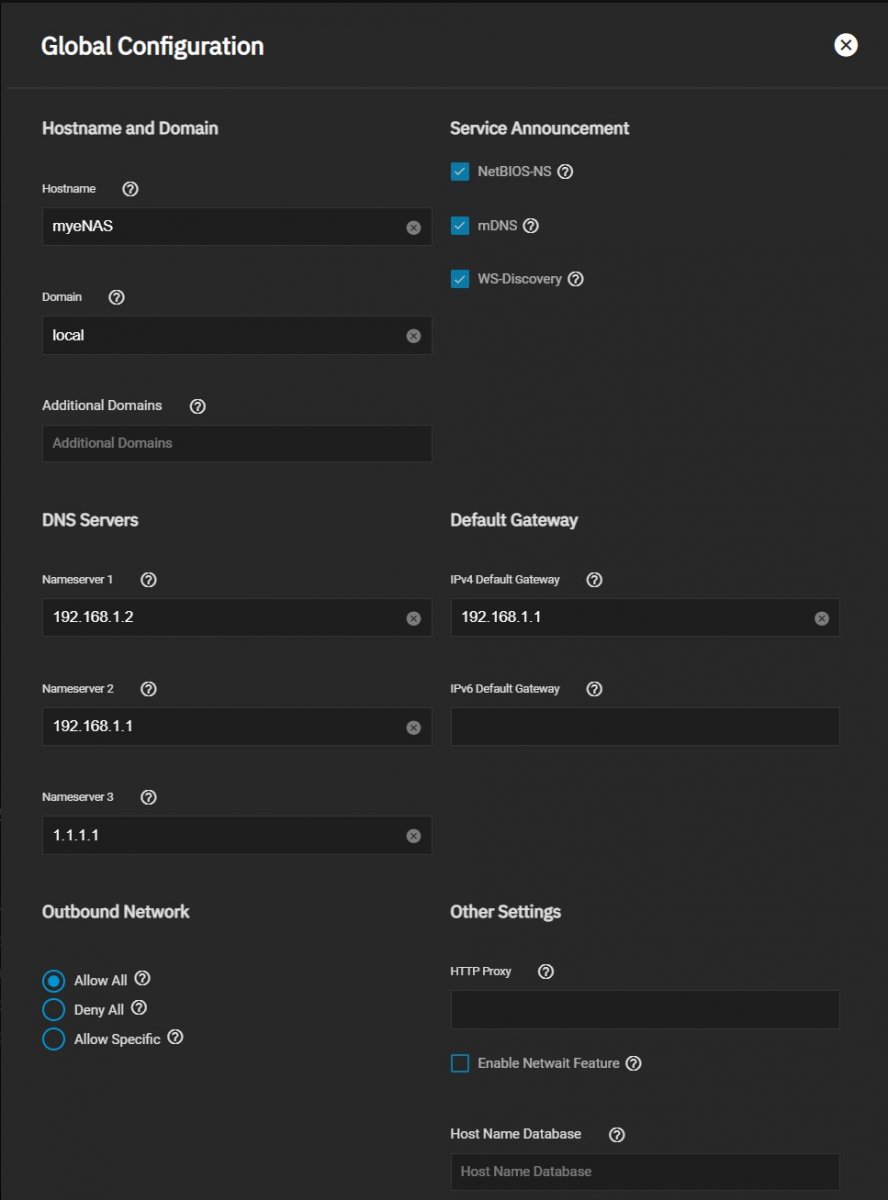Viewport: 888px width, 1200px height.
Task: Clear the Hostname field with X icon
Action: click(413, 228)
